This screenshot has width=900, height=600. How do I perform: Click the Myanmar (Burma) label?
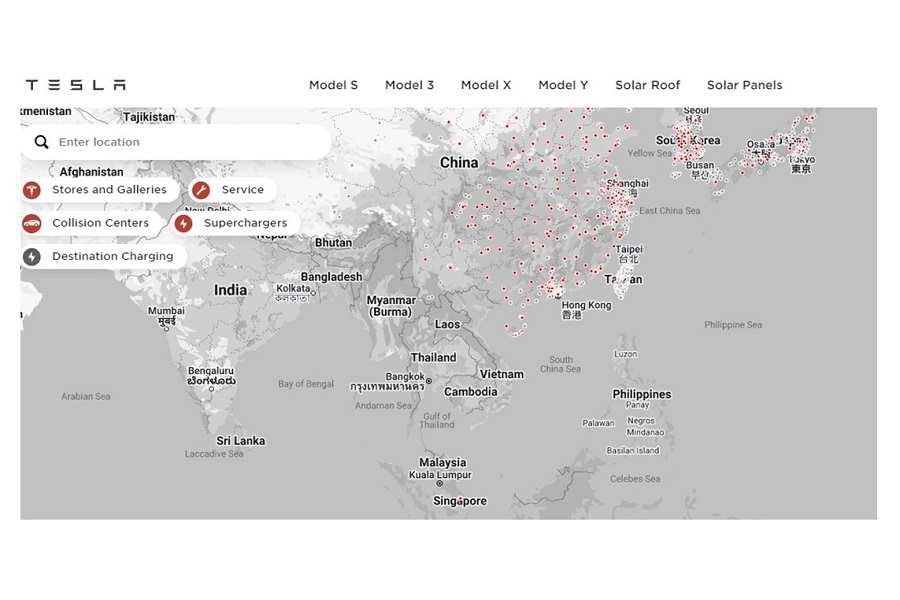coord(391,306)
